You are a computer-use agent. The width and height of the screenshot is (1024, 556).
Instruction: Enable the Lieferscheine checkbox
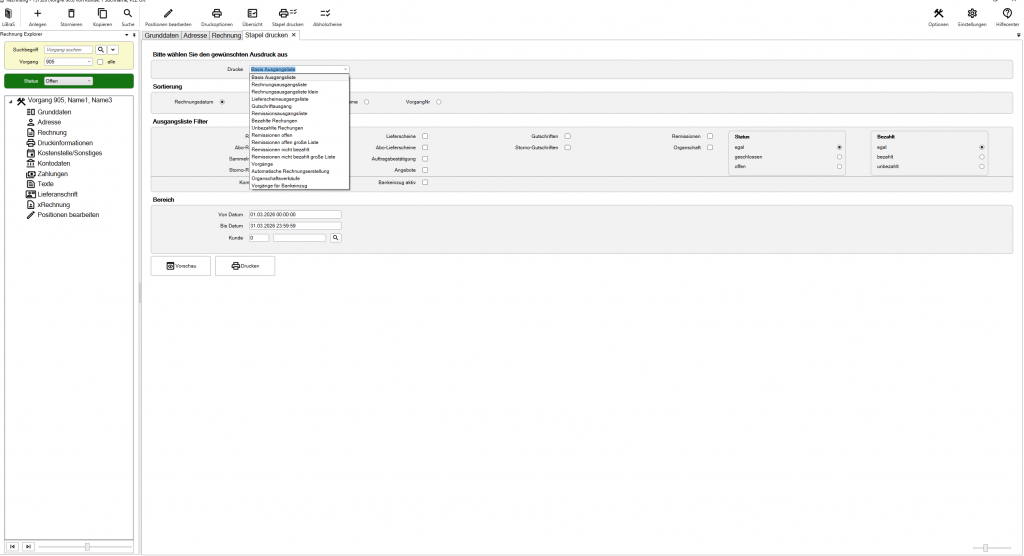point(425,135)
